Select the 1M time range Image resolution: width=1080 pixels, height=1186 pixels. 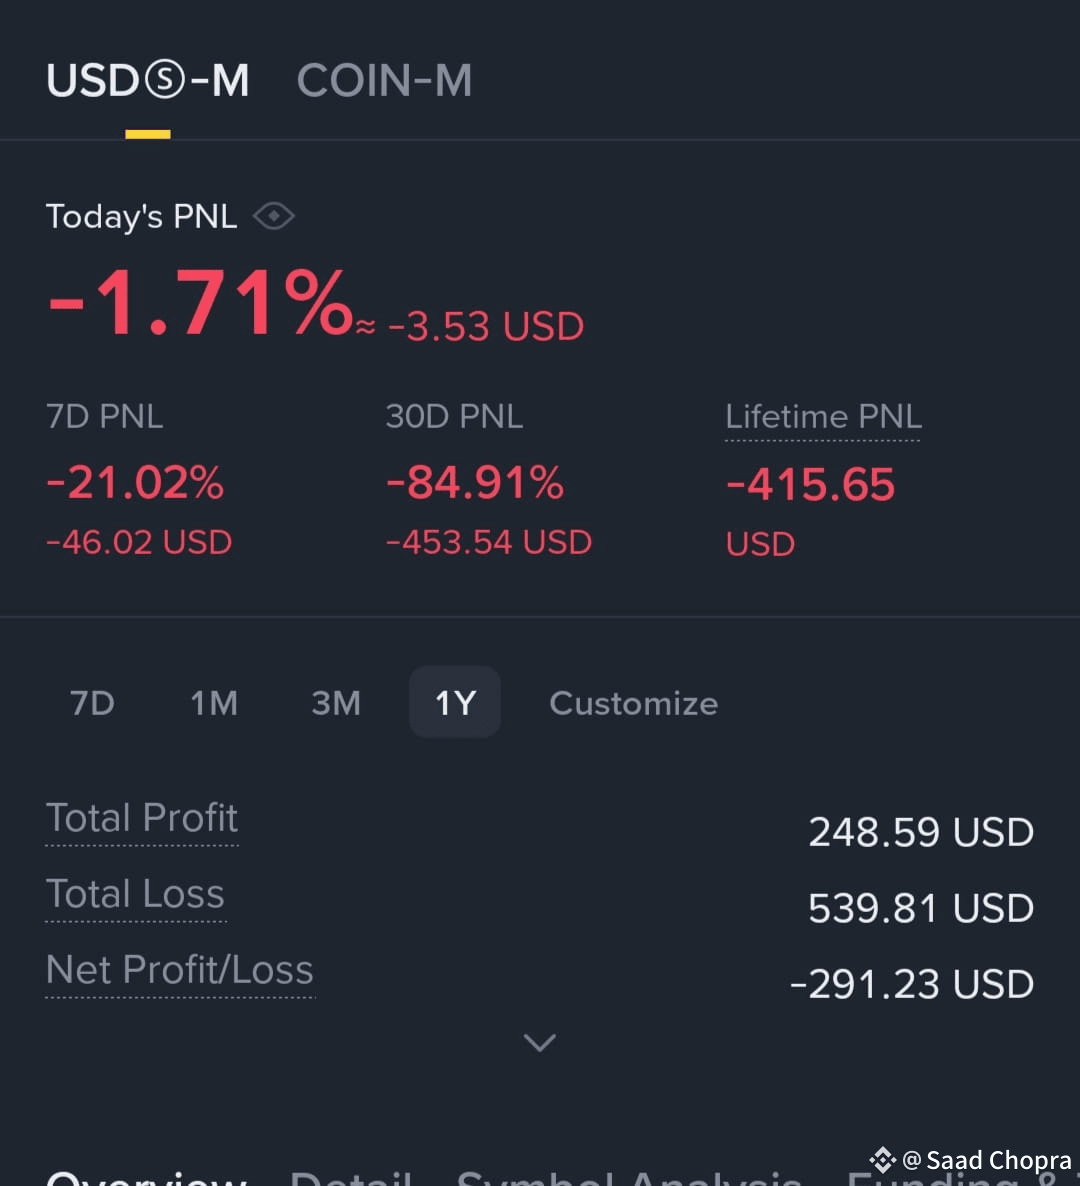point(214,703)
